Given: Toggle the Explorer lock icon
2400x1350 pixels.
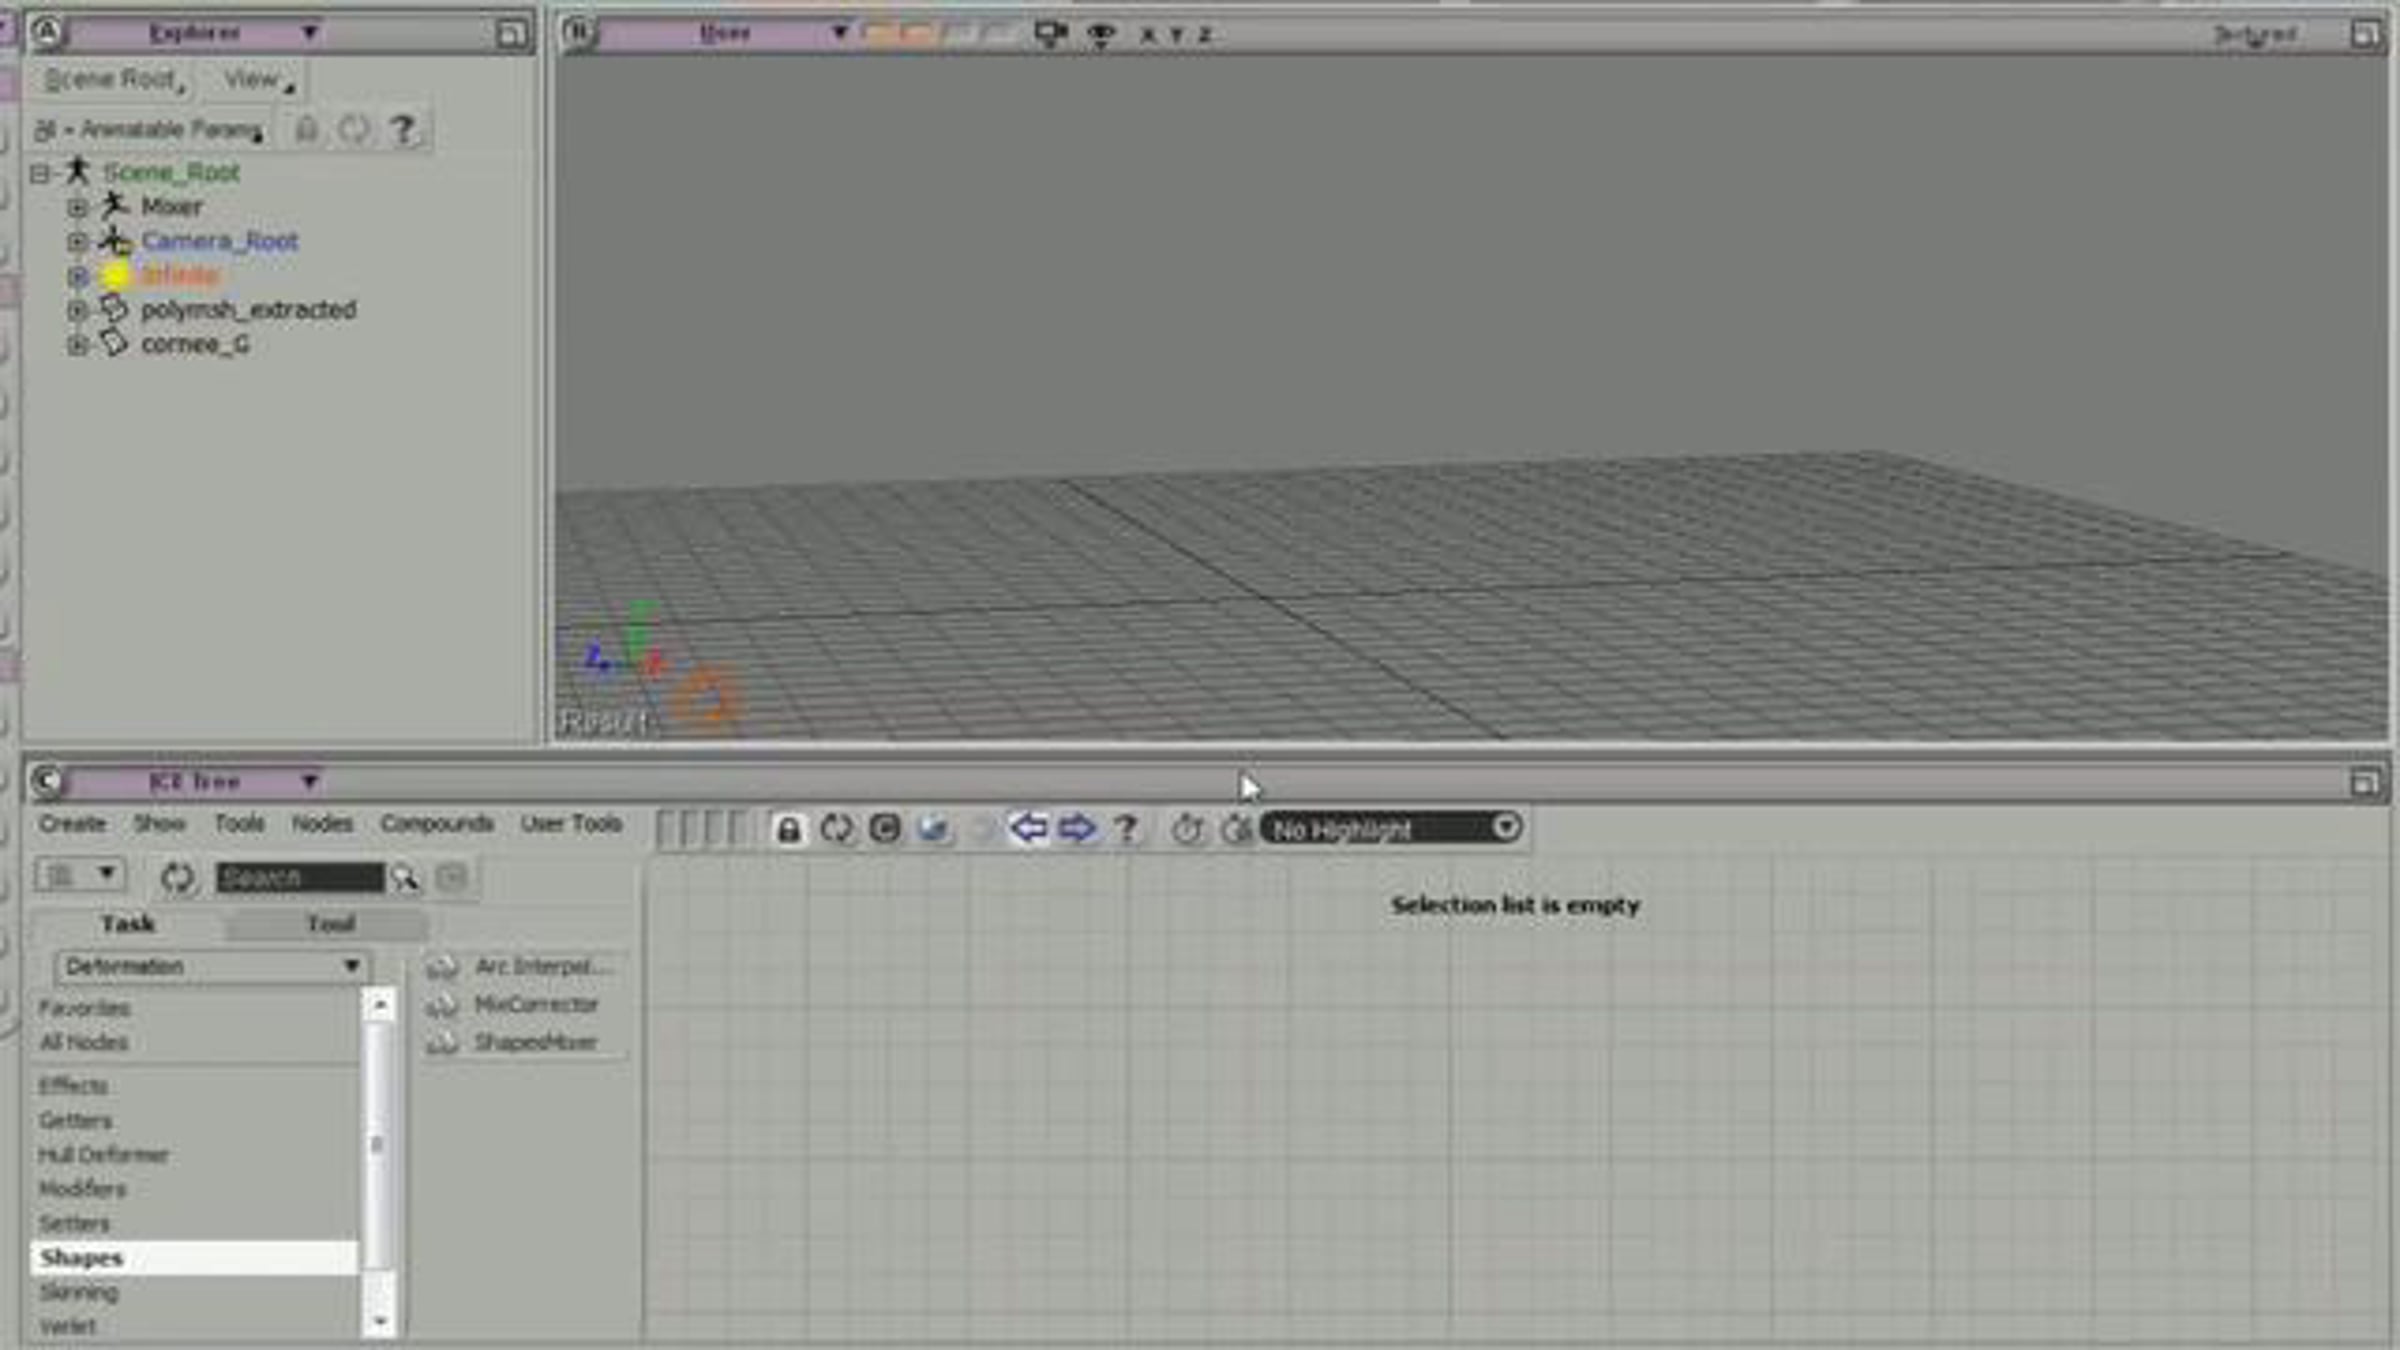Looking at the screenshot, I should (x=307, y=129).
